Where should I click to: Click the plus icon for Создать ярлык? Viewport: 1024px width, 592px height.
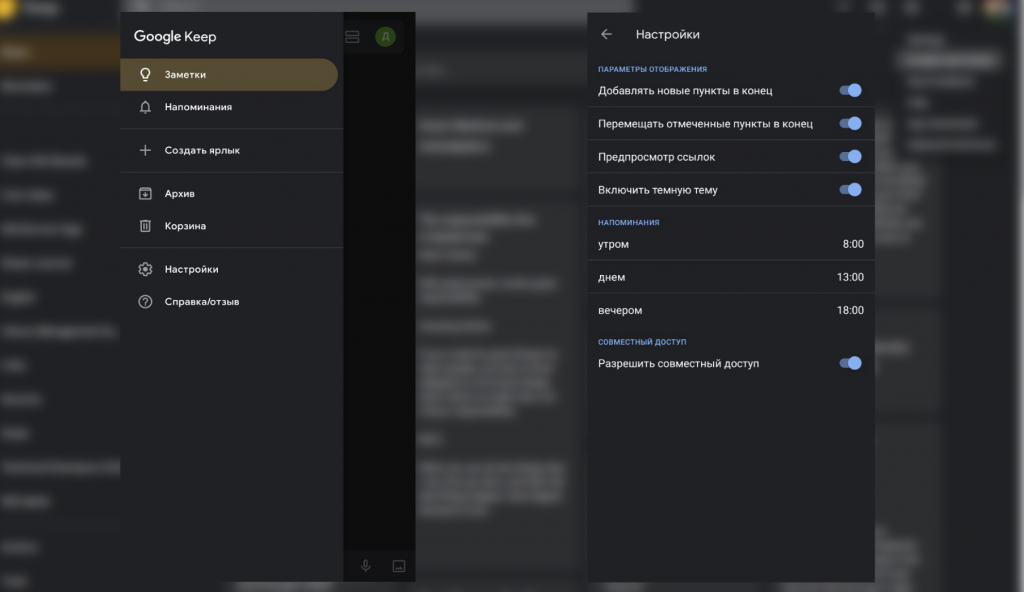coord(145,150)
